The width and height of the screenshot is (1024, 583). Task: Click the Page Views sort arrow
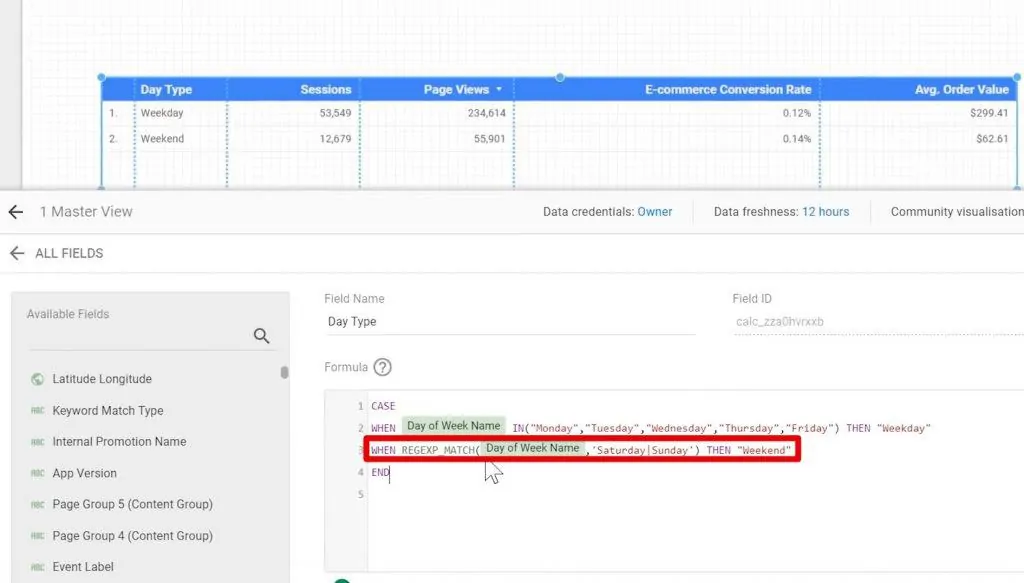click(x=499, y=90)
